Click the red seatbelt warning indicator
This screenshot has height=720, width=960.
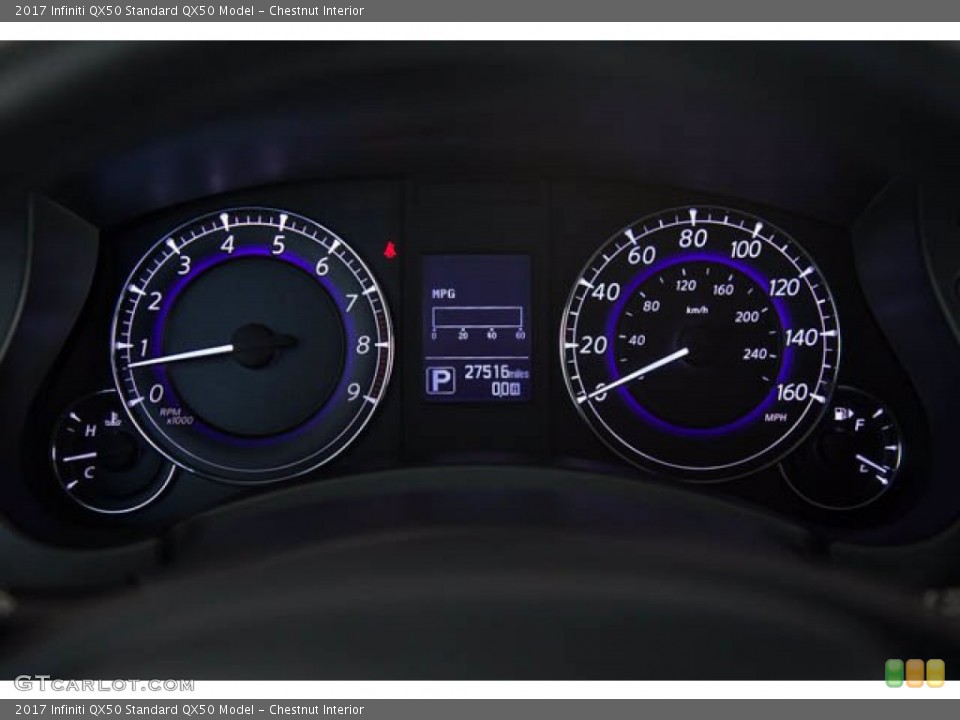(x=389, y=250)
